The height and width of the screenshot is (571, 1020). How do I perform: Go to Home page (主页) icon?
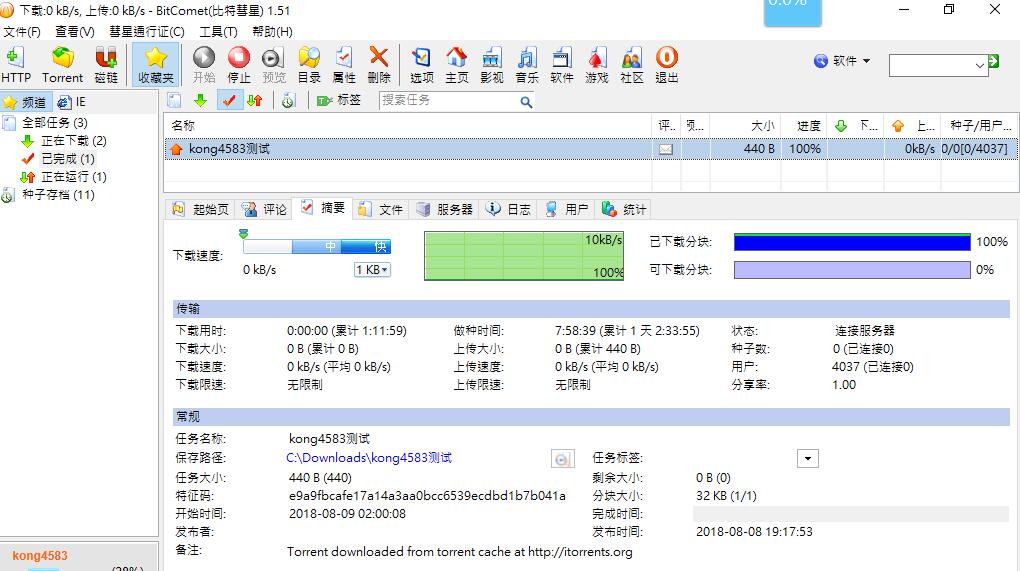[457, 65]
